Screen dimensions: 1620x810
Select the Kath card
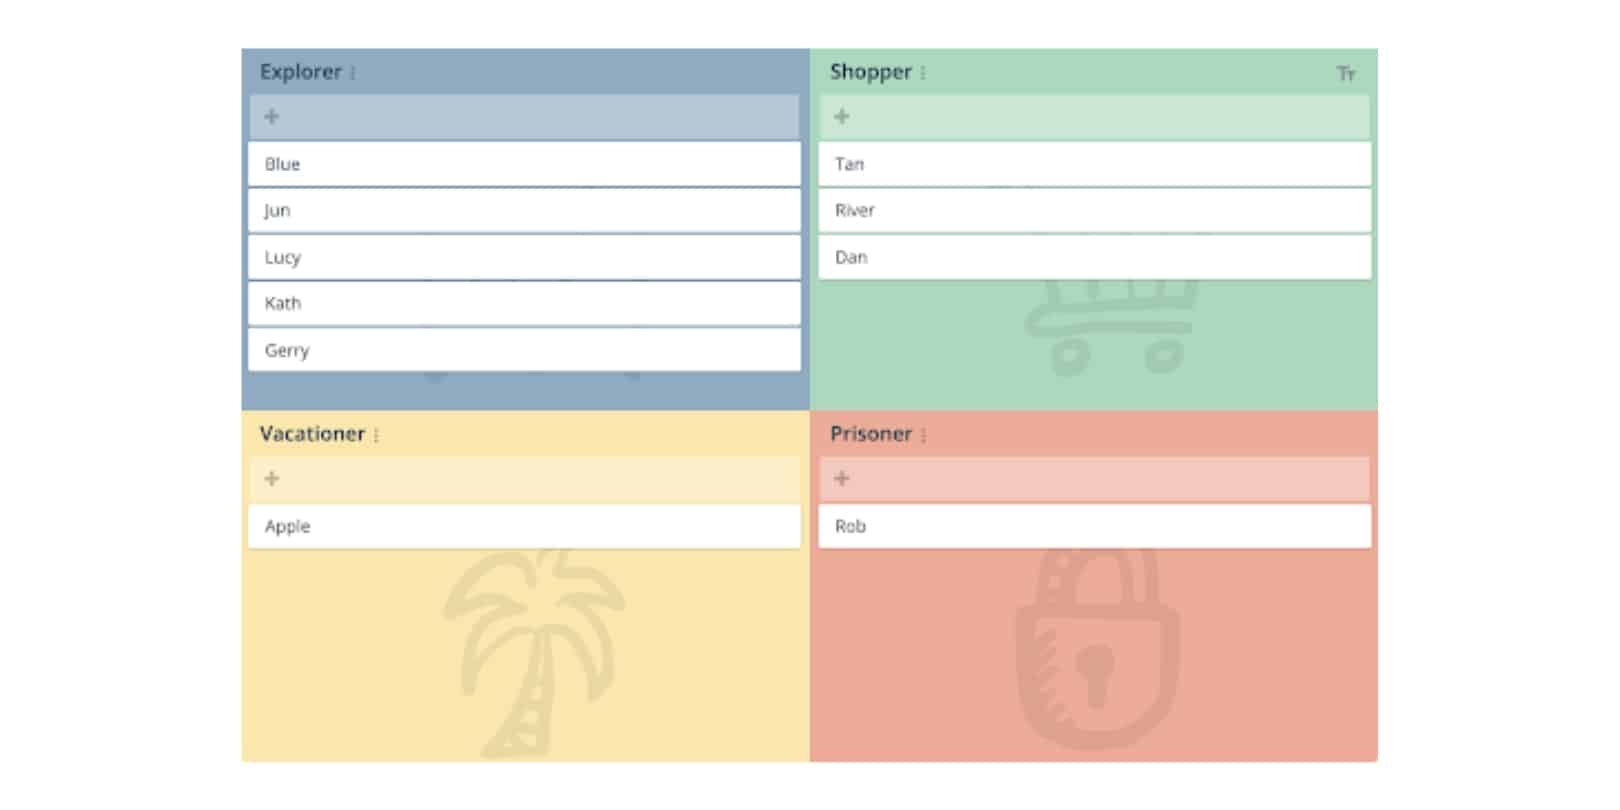pos(524,304)
